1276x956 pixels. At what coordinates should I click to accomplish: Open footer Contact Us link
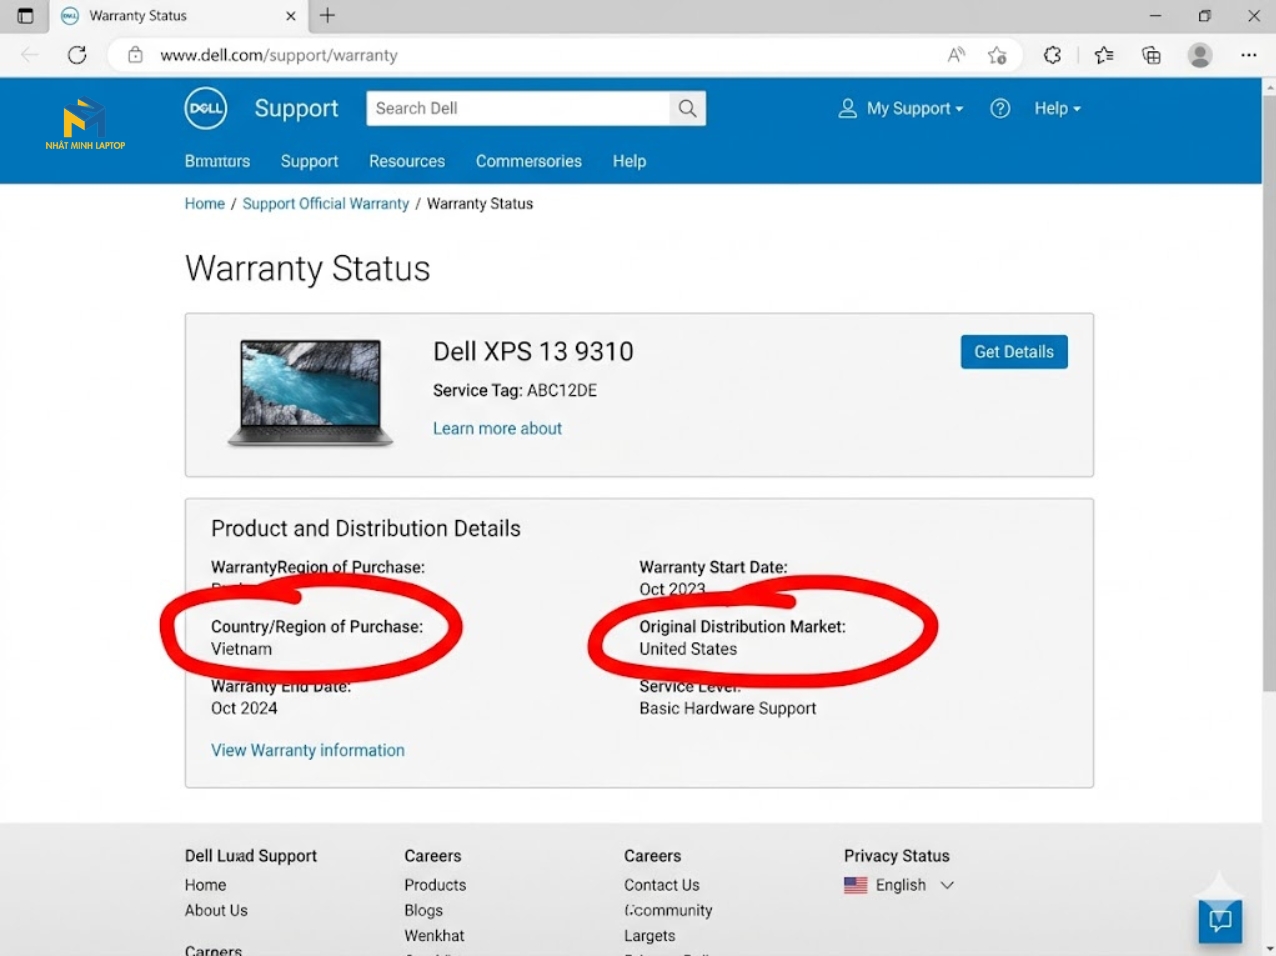[x=662, y=885]
